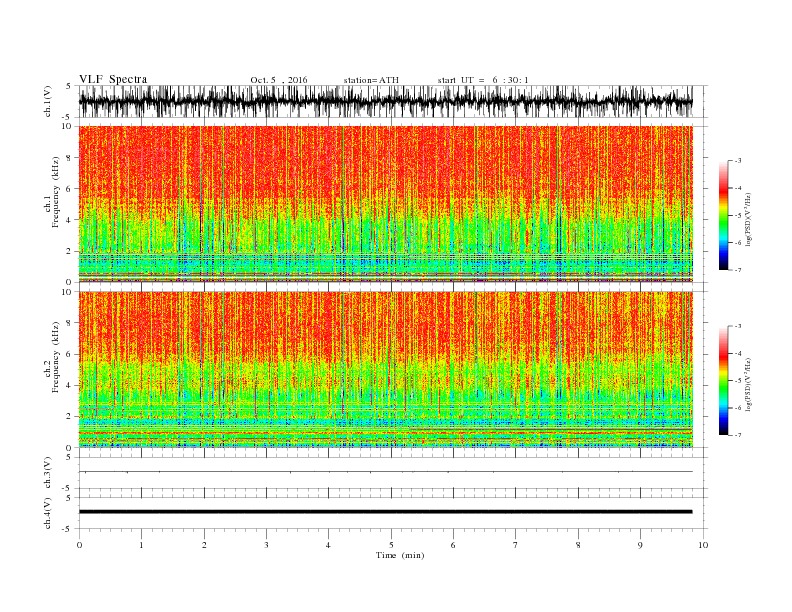792x612 pixels.
Task: Select the "Time (min)" axis label
Action: pos(400,555)
